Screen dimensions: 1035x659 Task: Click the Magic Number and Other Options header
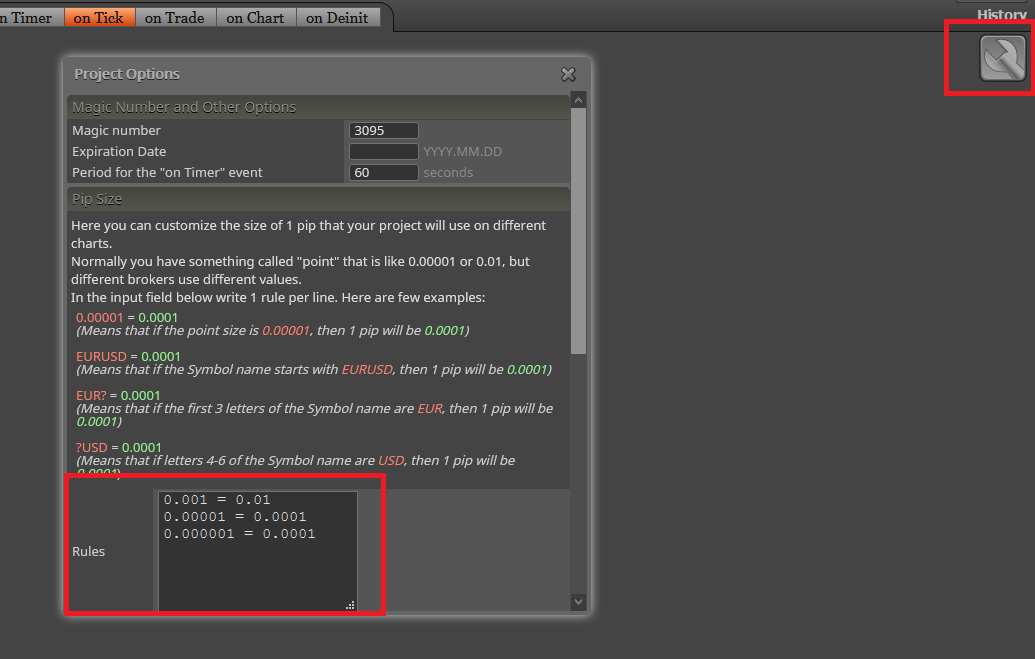tap(318, 107)
